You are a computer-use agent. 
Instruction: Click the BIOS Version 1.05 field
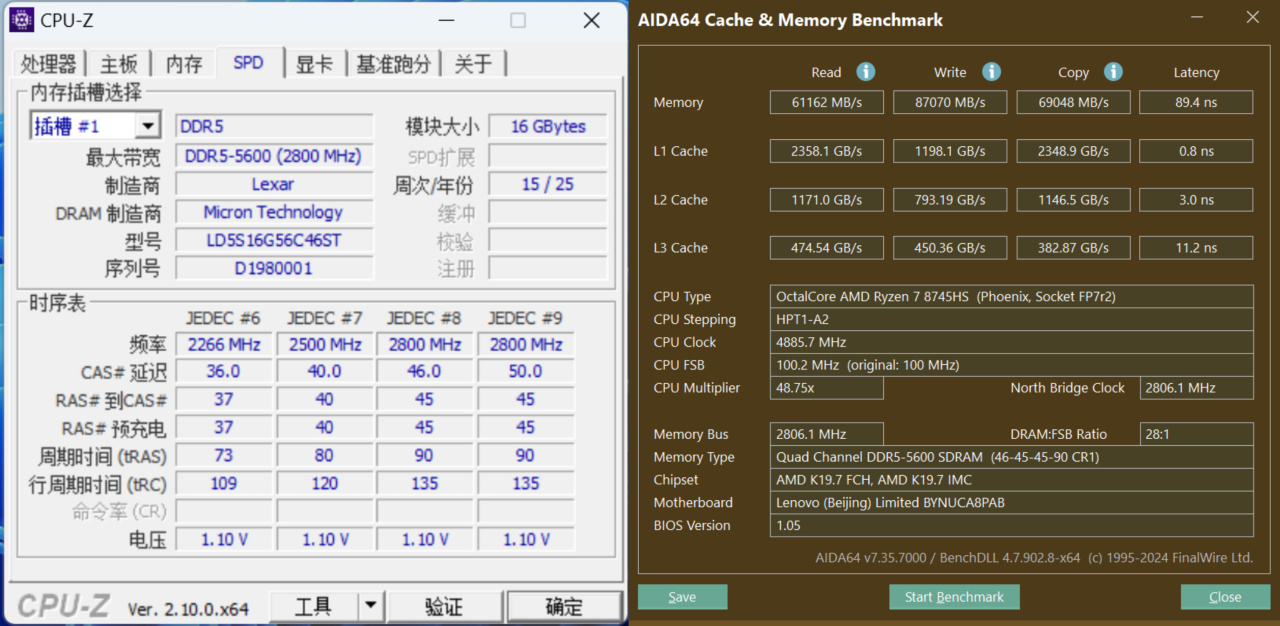pyautogui.click(x=1011, y=526)
